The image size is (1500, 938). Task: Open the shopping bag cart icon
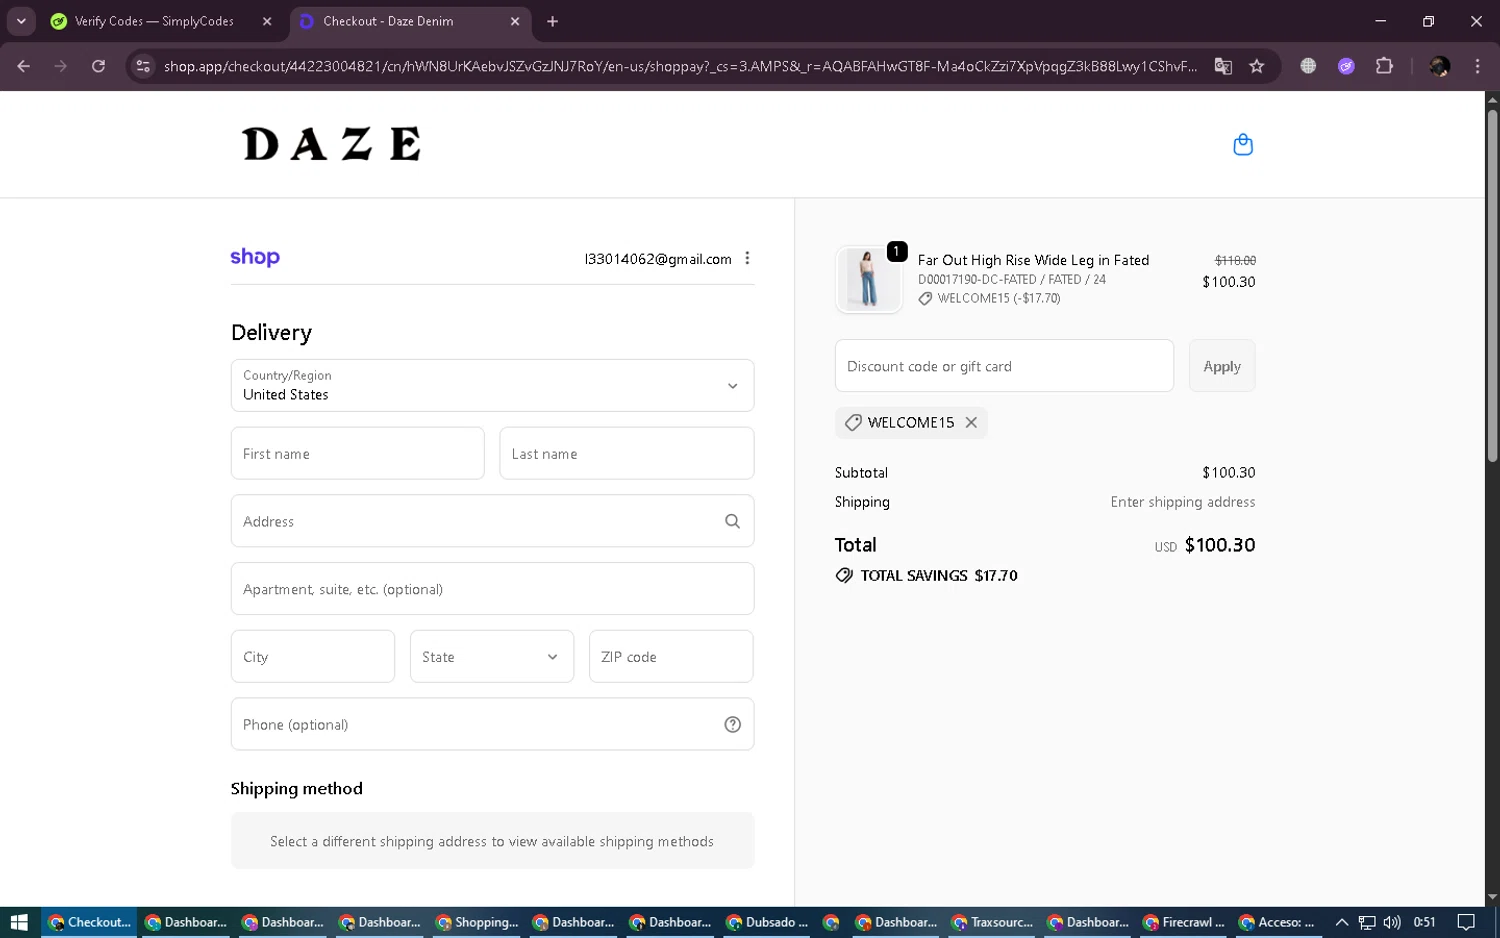tap(1243, 145)
